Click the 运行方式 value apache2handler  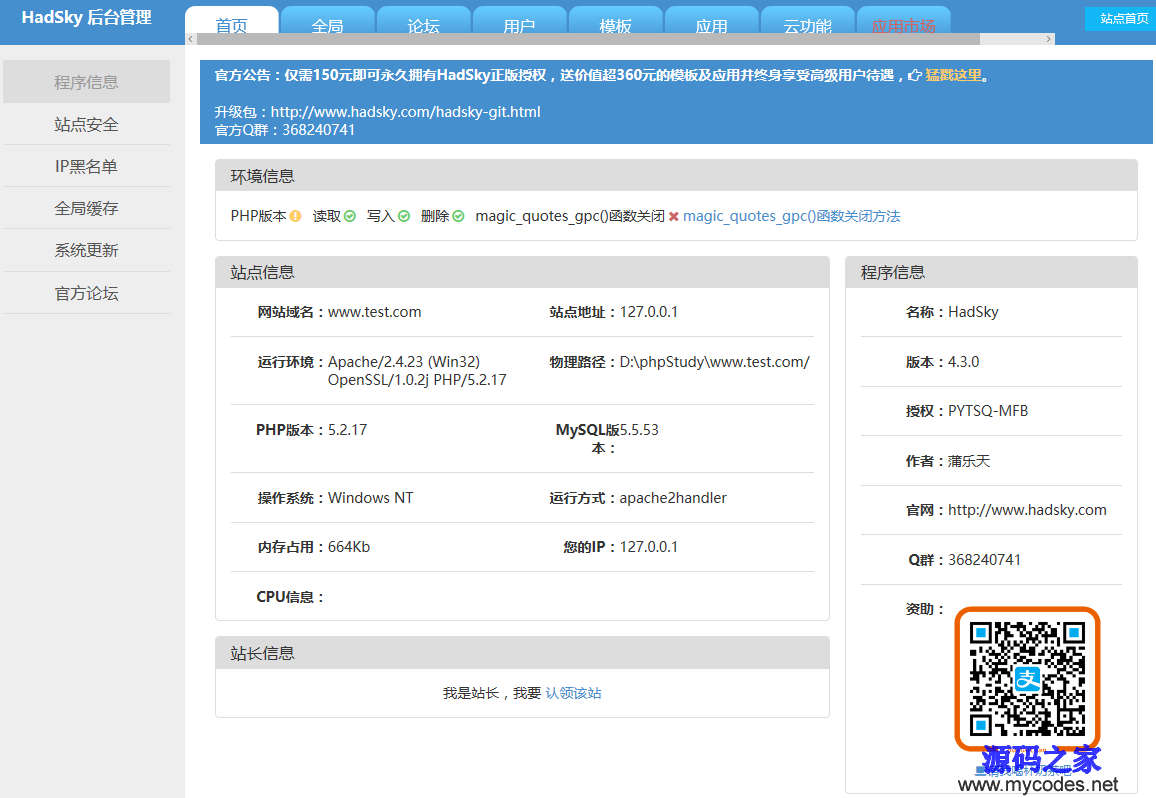(673, 498)
